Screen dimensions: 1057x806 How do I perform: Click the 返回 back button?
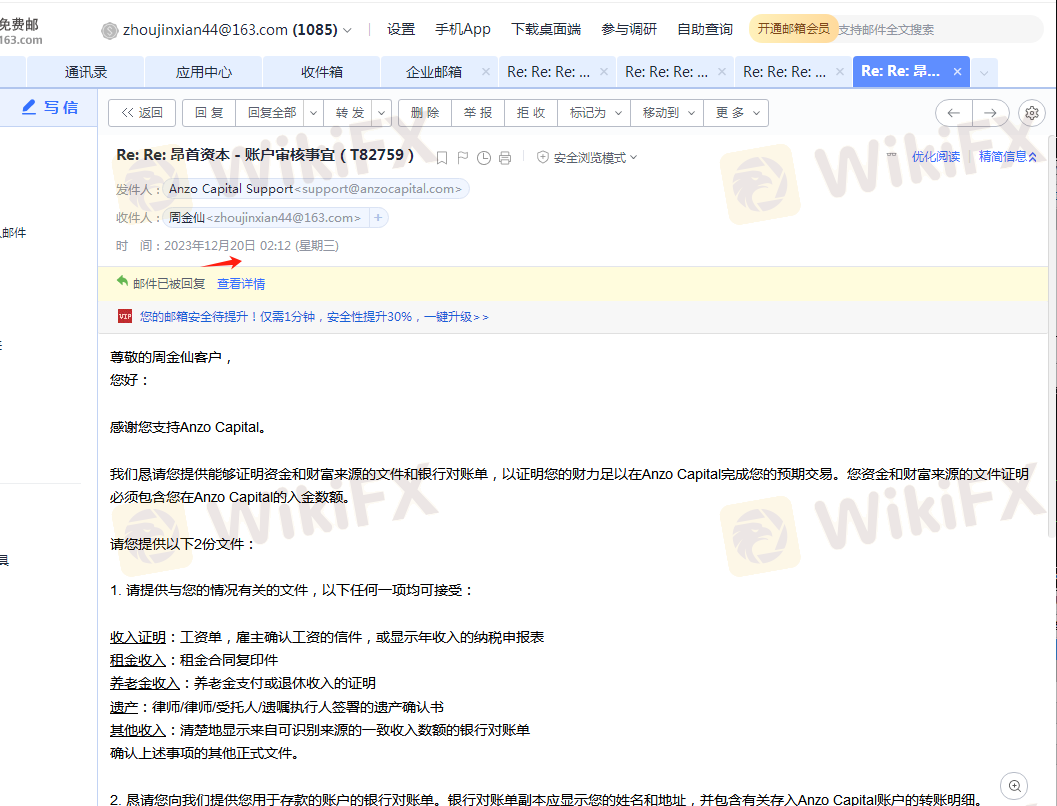pos(142,113)
